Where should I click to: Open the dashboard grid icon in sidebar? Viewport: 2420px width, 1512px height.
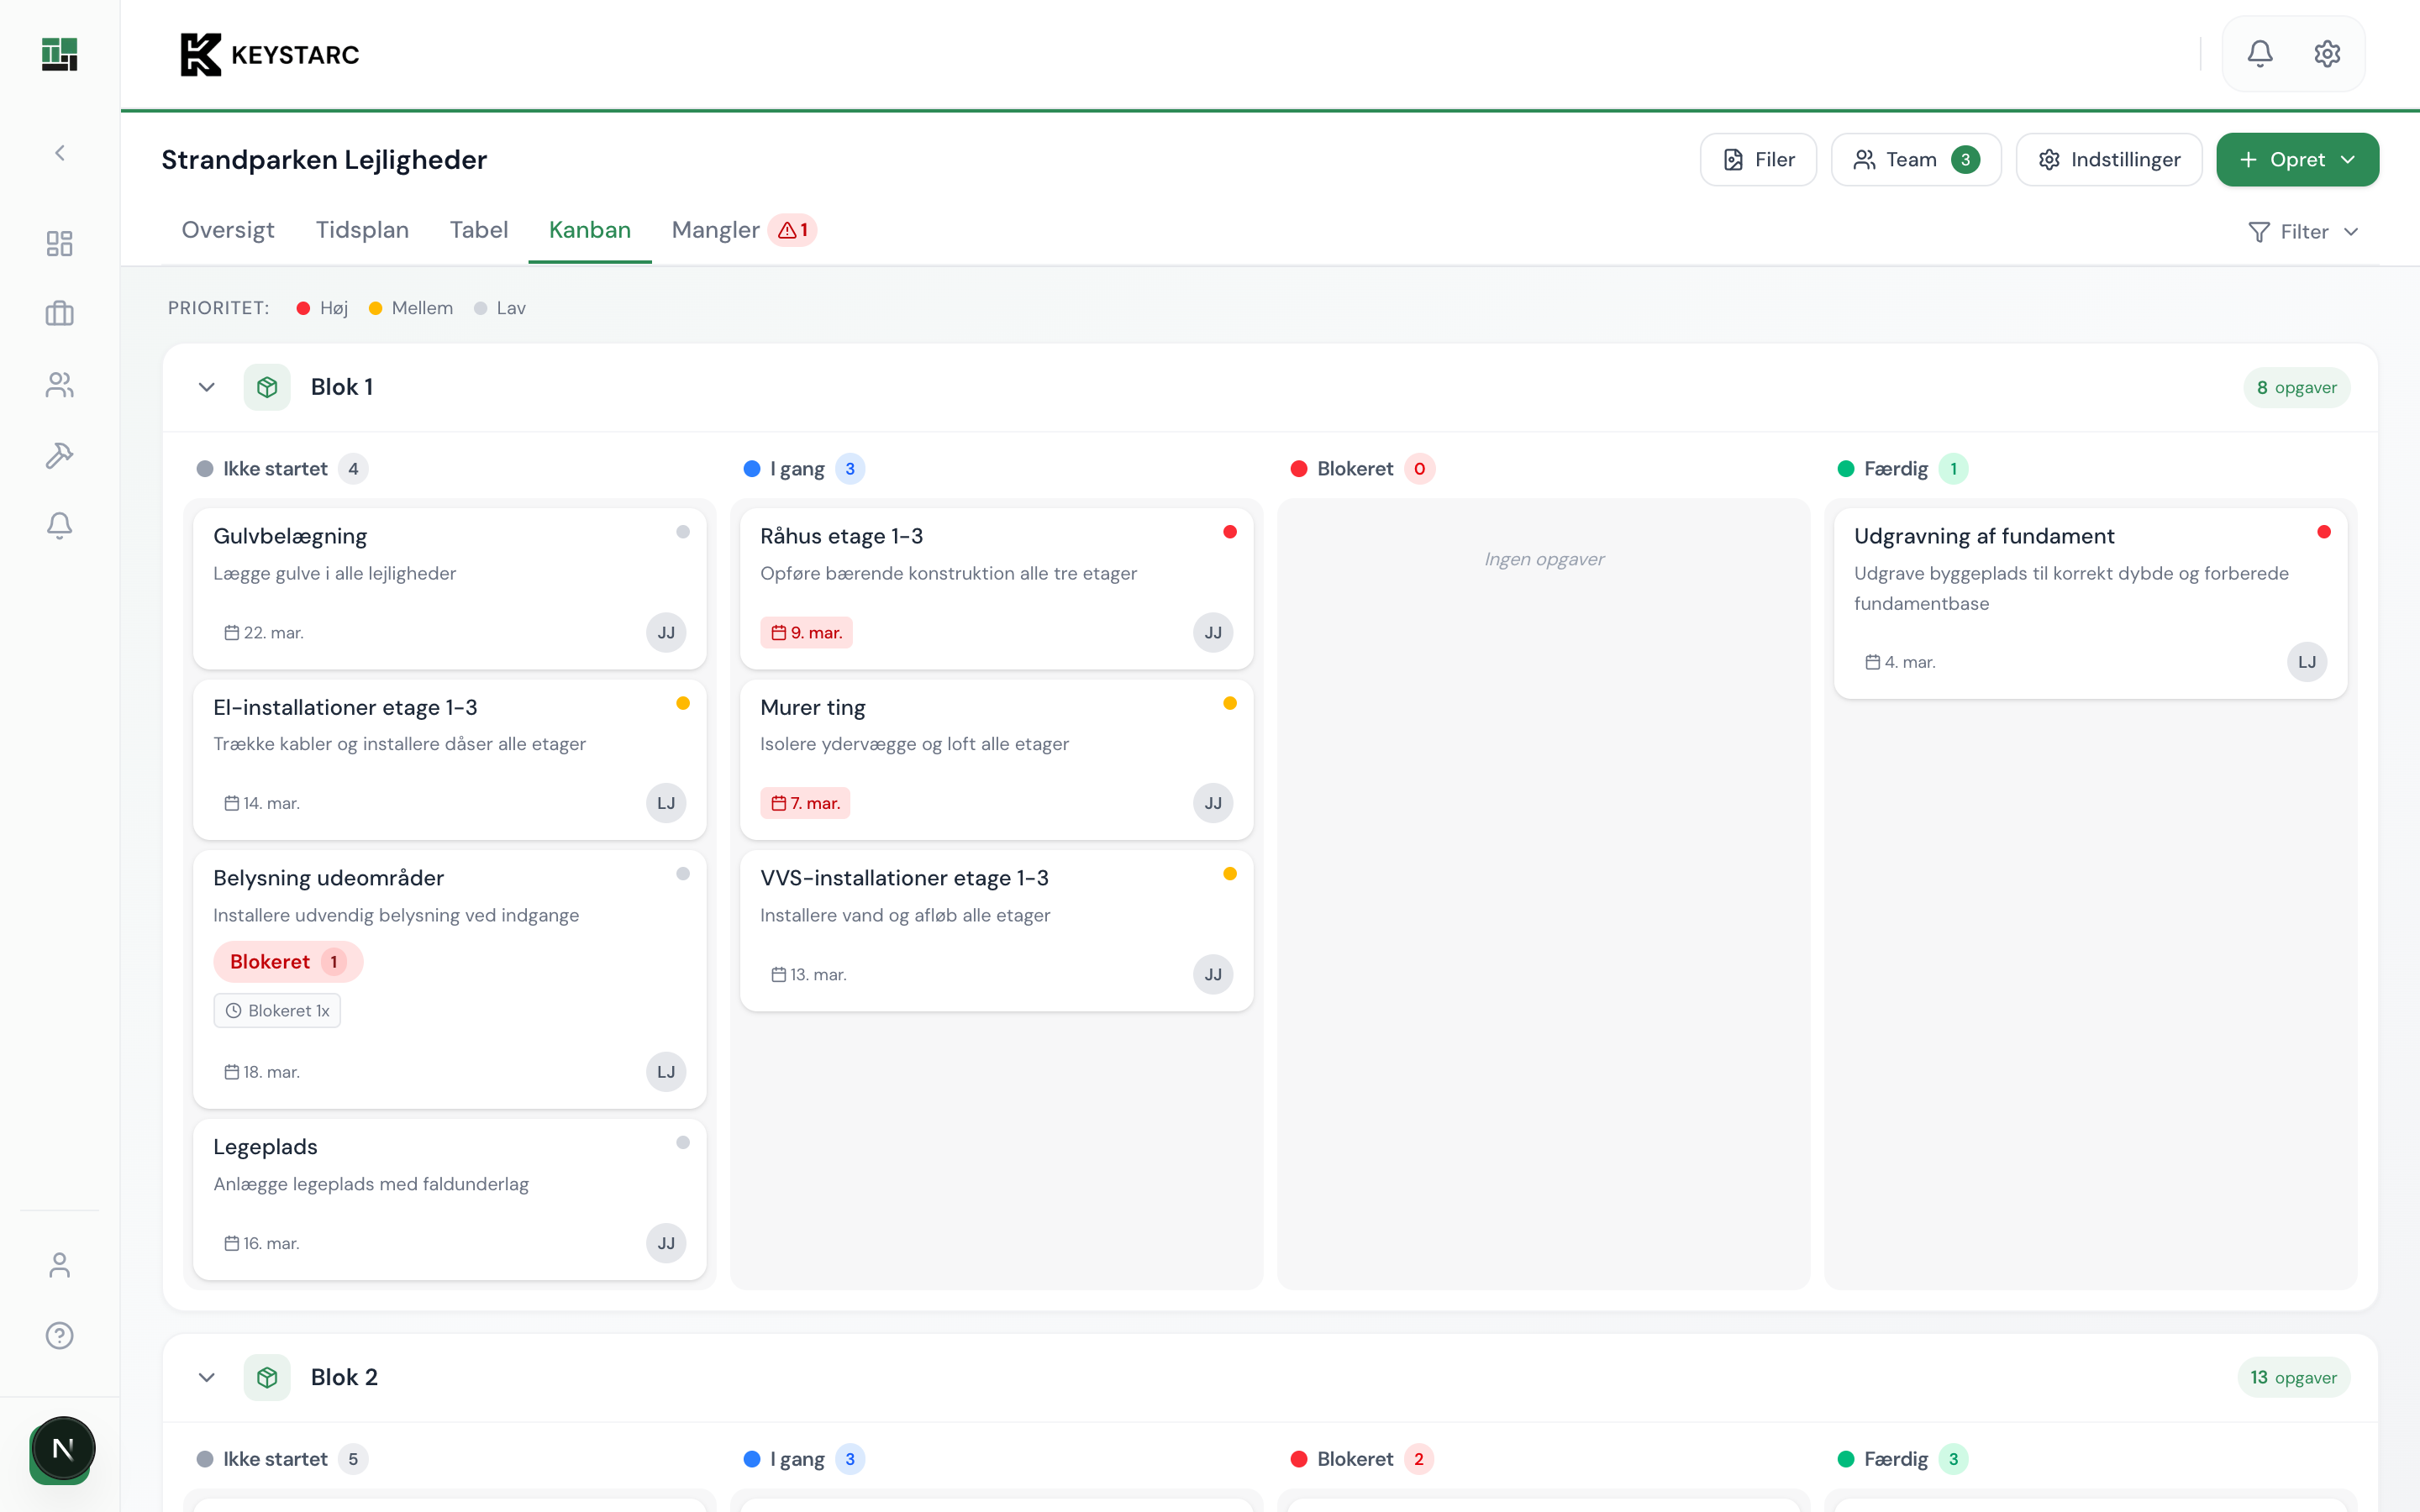(59, 243)
